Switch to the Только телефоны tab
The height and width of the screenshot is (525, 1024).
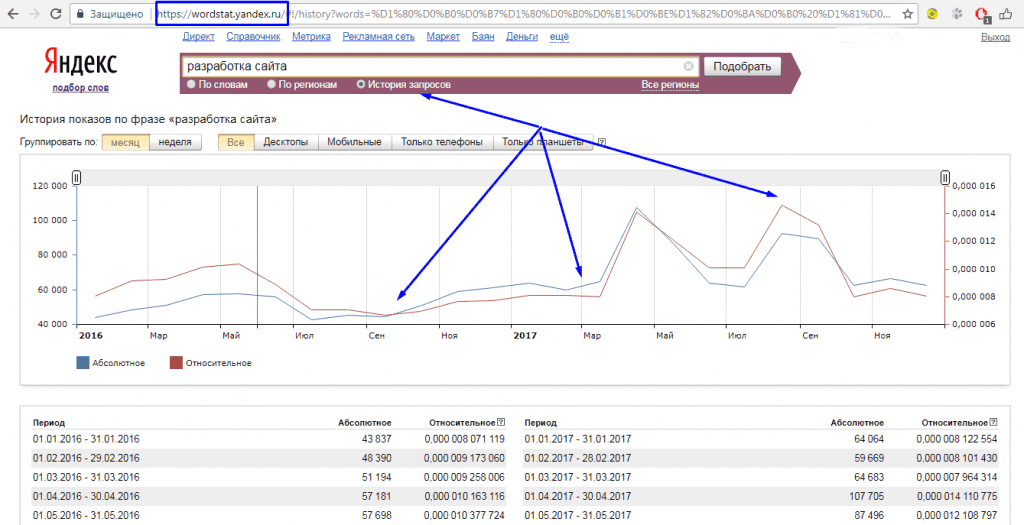(x=441, y=142)
